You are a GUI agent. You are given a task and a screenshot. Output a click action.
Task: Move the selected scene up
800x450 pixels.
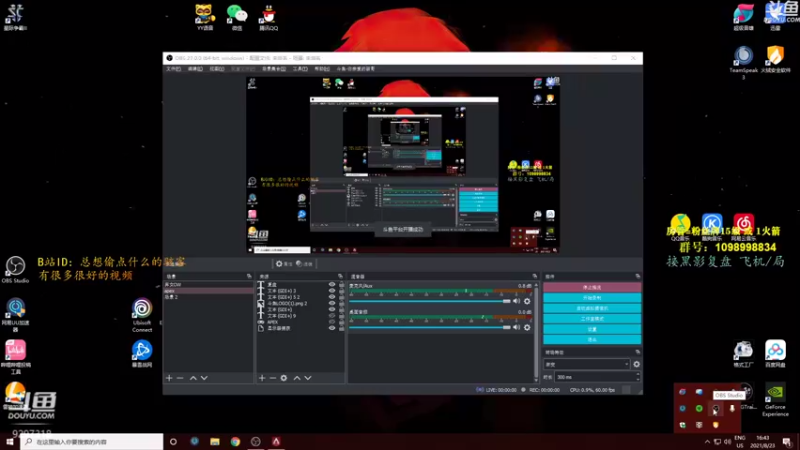[193, 378]
